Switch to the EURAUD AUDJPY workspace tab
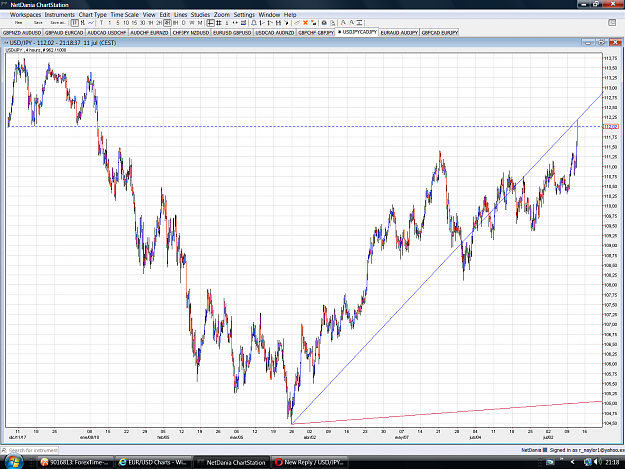Screen dimensions: 625x469 click(x=399, y=33)
